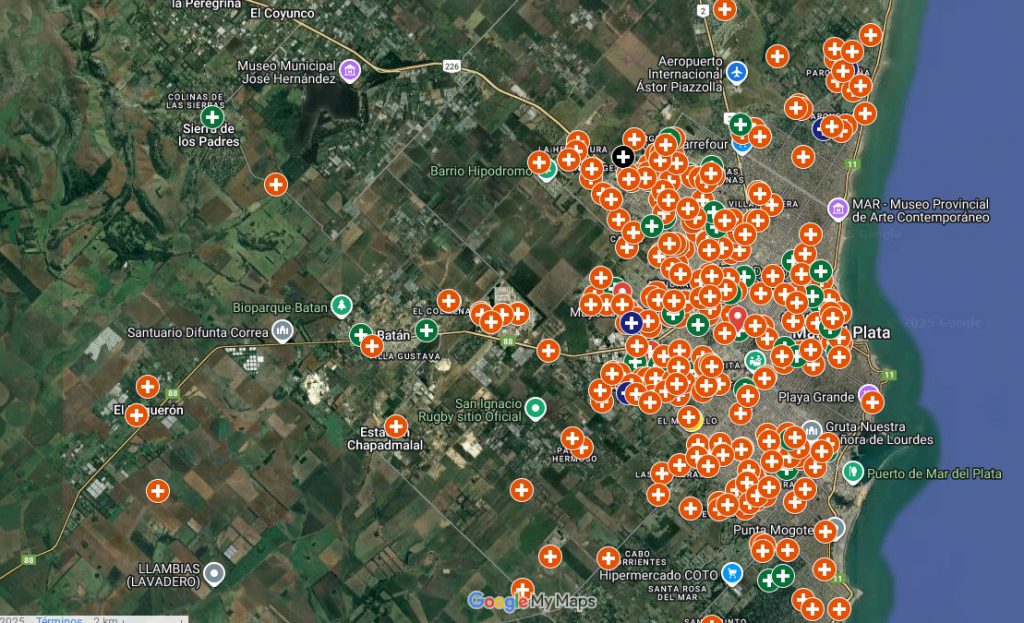Select the Aeropuerto Internacional airport icon
The image size is (1024, 623).
coord(737,72)
